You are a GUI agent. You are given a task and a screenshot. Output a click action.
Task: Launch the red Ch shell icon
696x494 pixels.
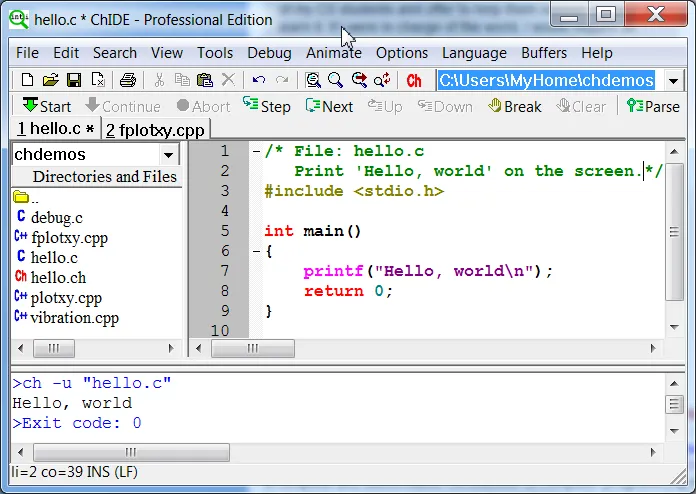414,80
